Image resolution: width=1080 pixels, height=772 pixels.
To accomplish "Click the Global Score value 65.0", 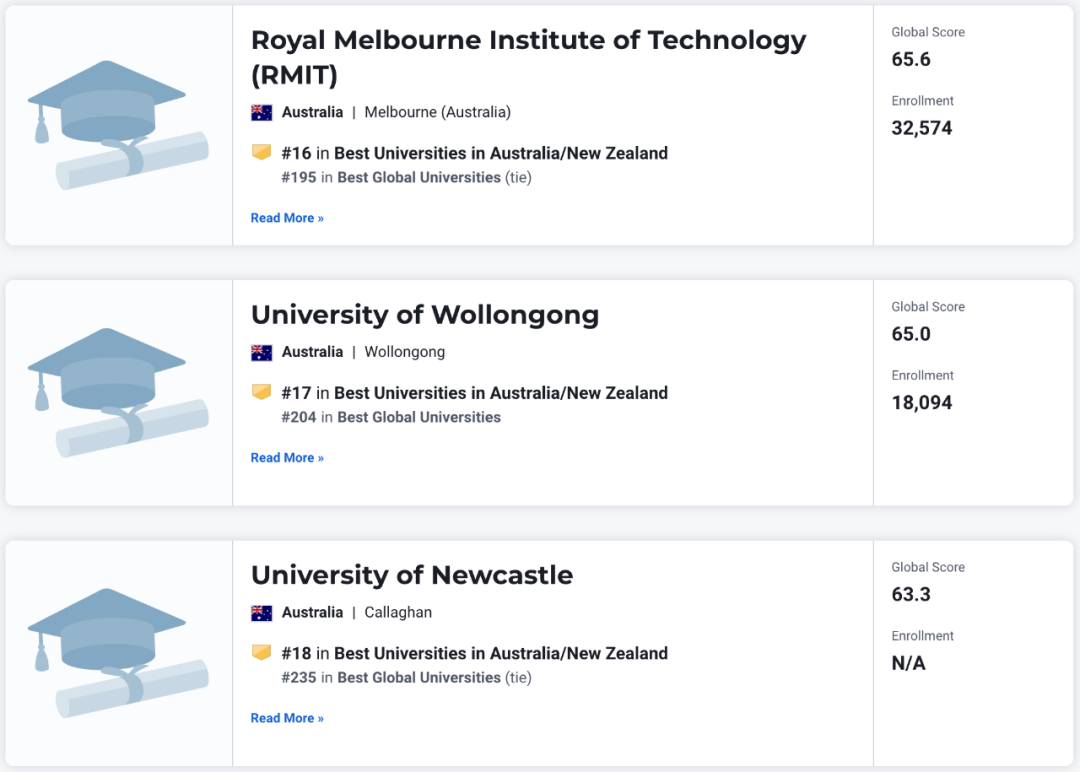I will [x=911, y=334].
